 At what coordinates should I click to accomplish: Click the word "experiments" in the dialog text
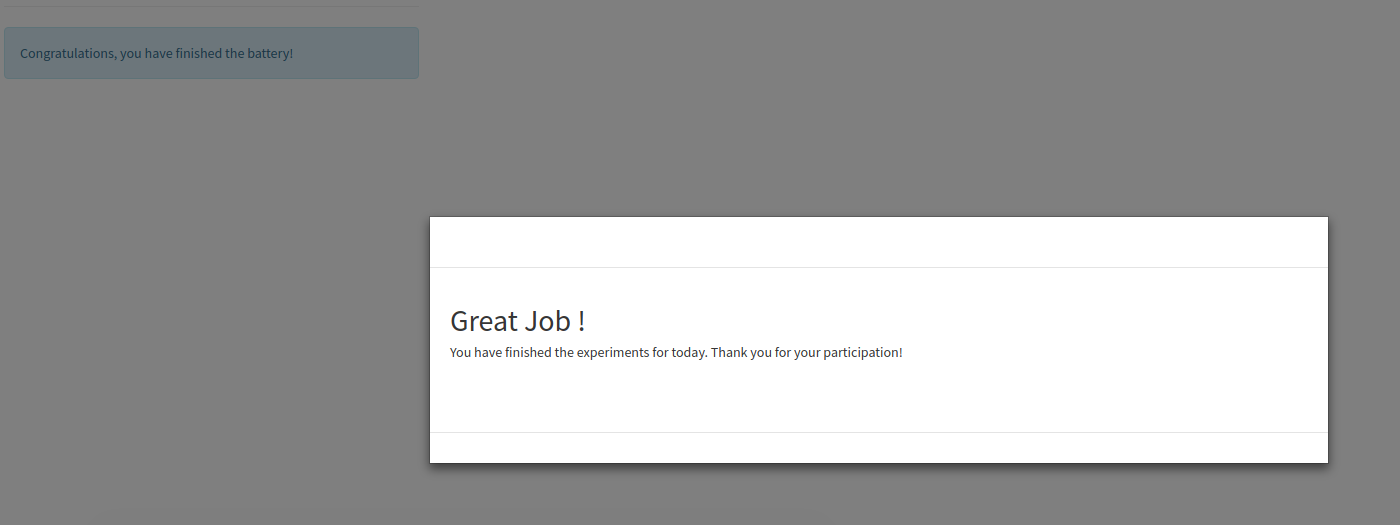613,353
